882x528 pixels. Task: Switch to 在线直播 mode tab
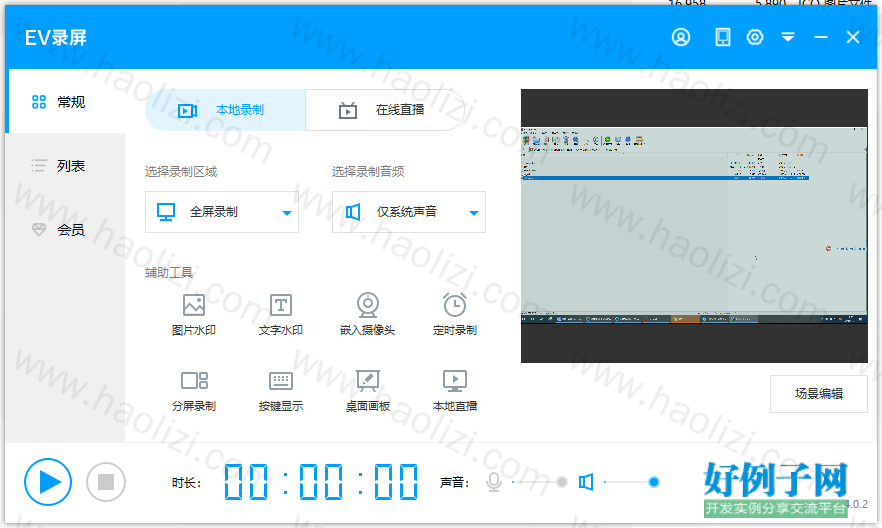[x=385, y=110]
